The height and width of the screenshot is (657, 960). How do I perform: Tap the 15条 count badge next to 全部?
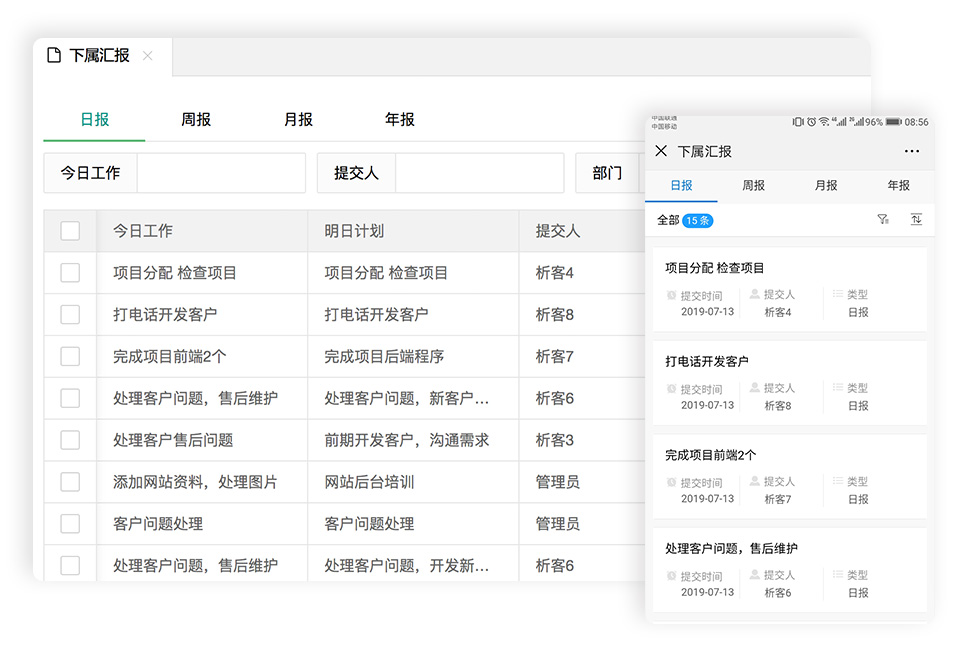(697, 220)
